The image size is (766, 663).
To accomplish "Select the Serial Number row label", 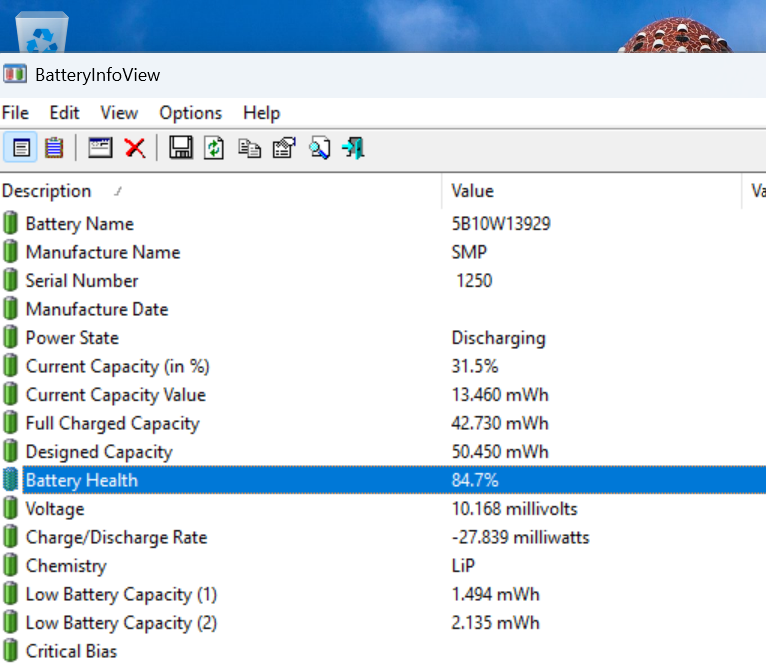I will point(82,280).
